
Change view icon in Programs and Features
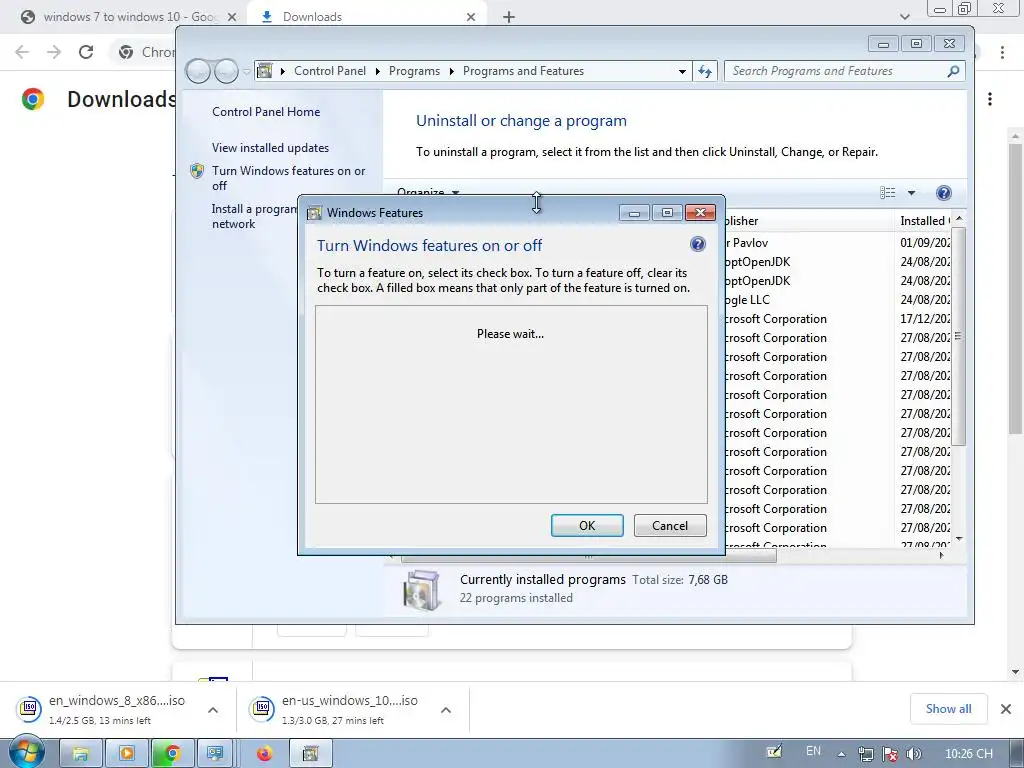click(888, 193)
